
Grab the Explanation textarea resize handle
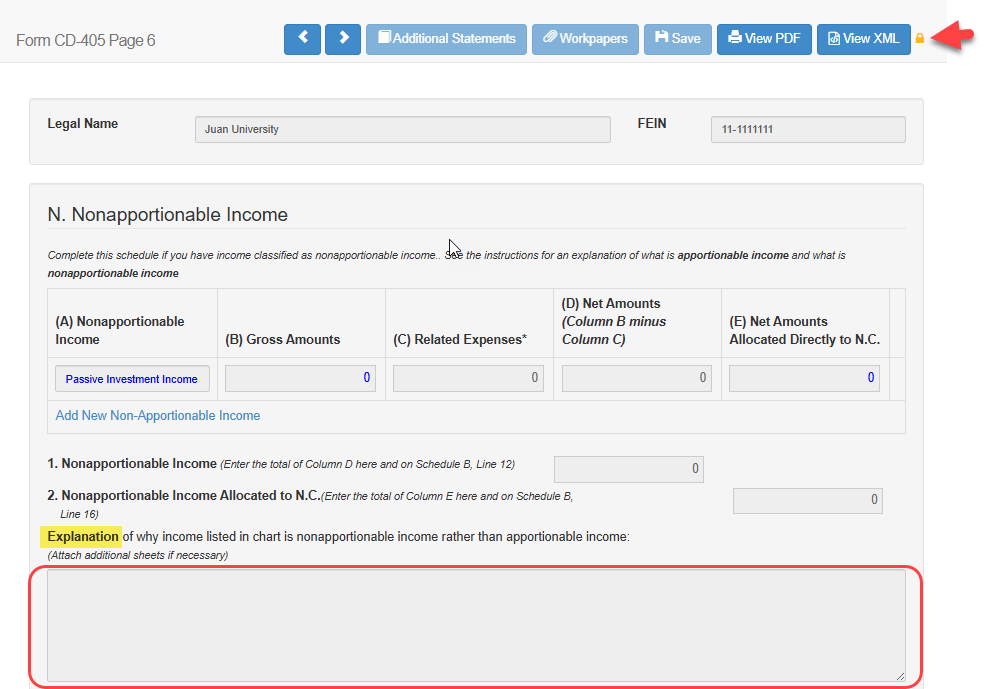pyautogui.click(x=900, y=677)
